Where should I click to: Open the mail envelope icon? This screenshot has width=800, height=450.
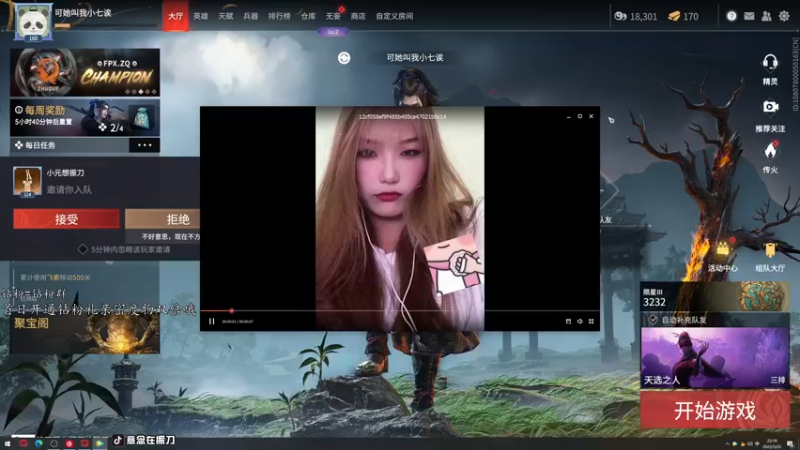[x=749, y=16]
